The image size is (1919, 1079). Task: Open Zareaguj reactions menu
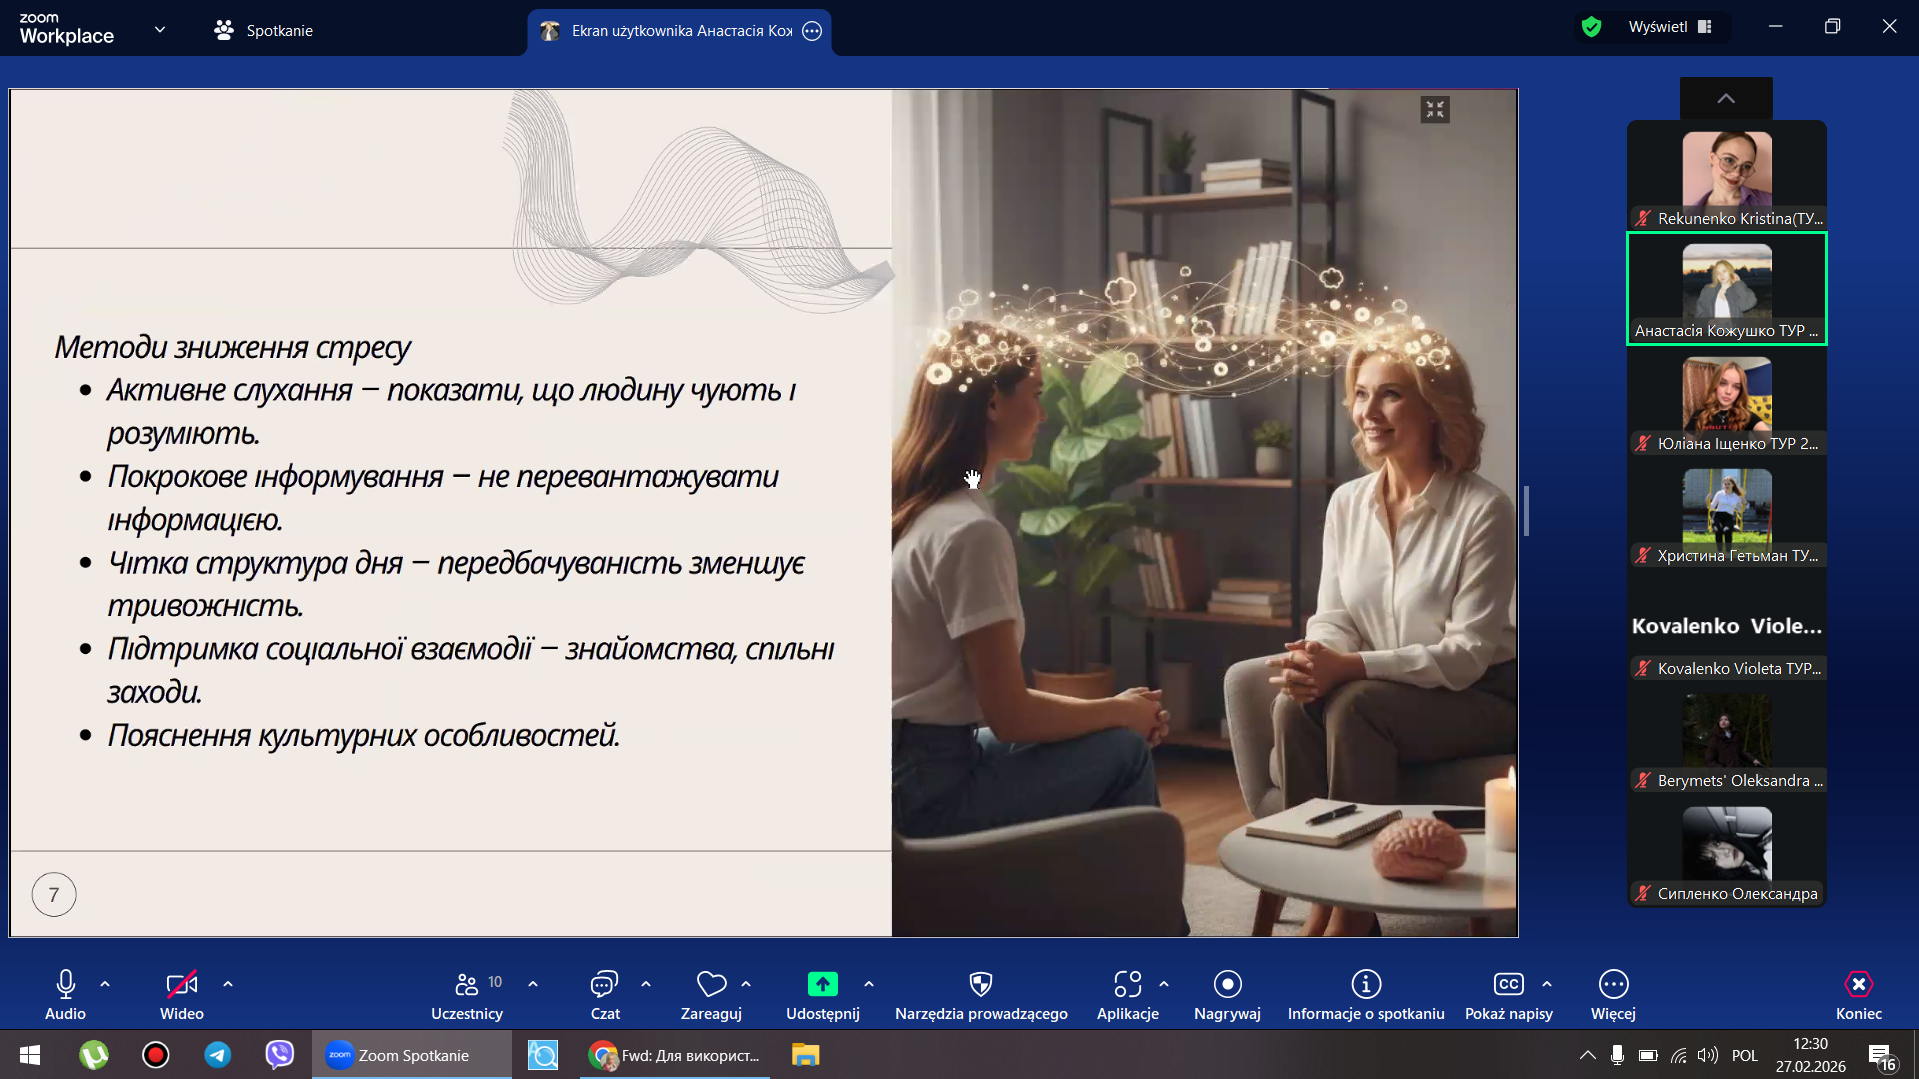711,994
